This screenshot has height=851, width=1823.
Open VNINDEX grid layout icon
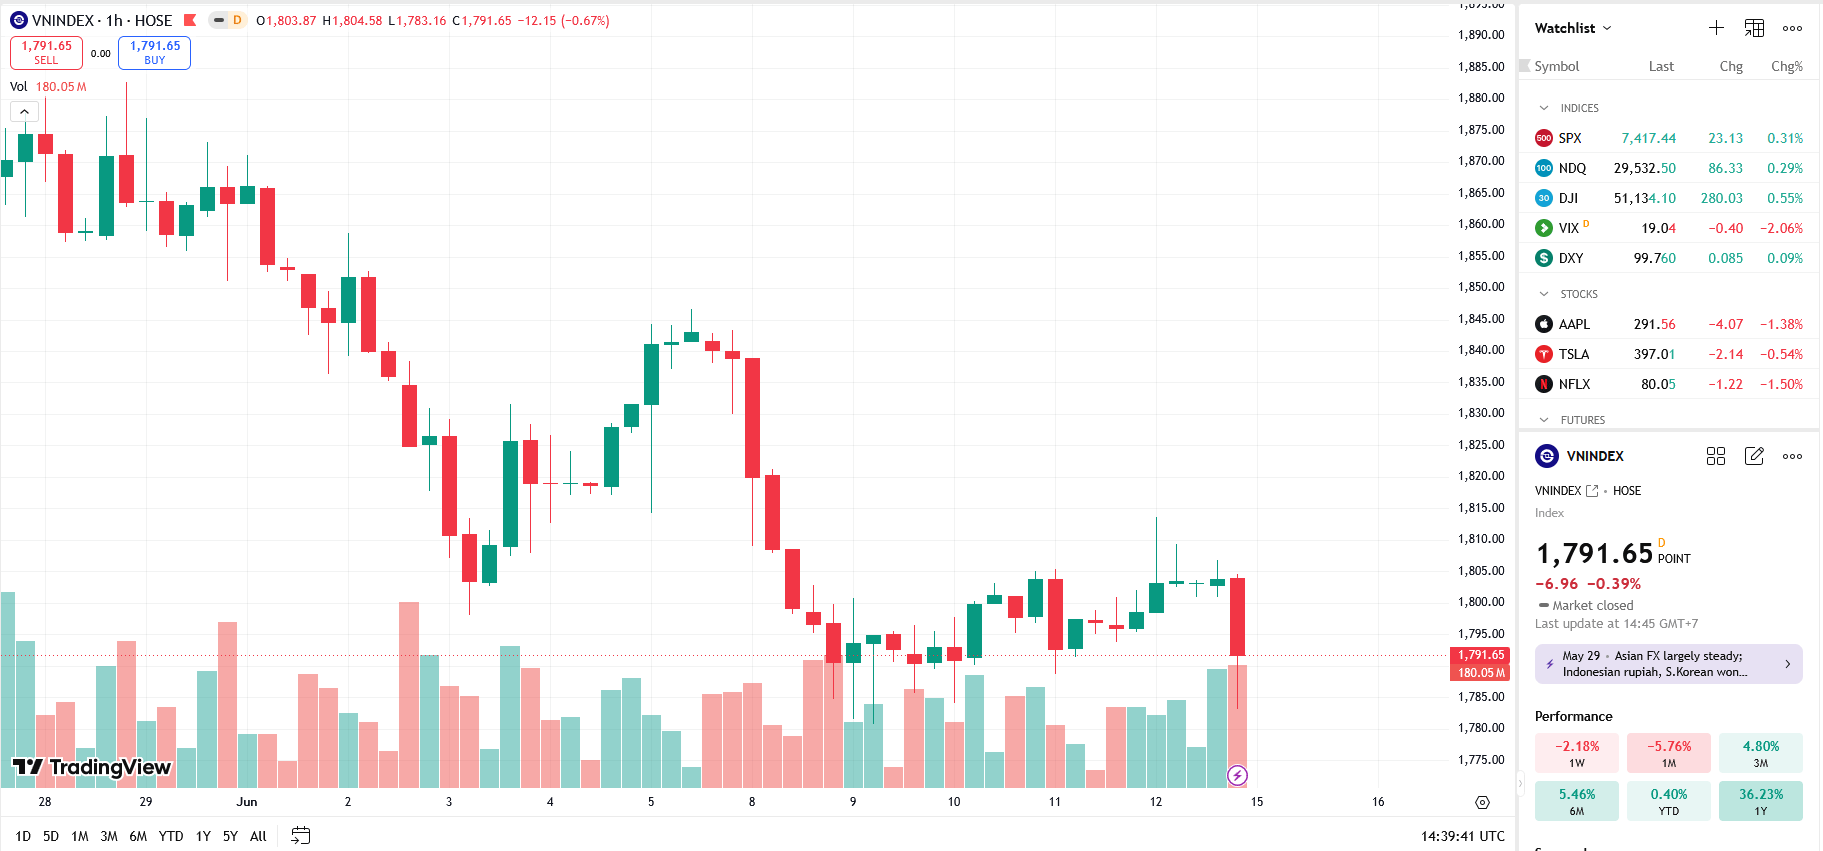(1716, 456)
